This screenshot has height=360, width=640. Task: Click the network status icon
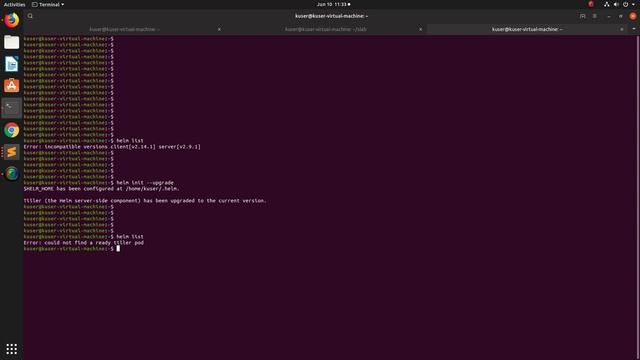(x=607, y=4)
